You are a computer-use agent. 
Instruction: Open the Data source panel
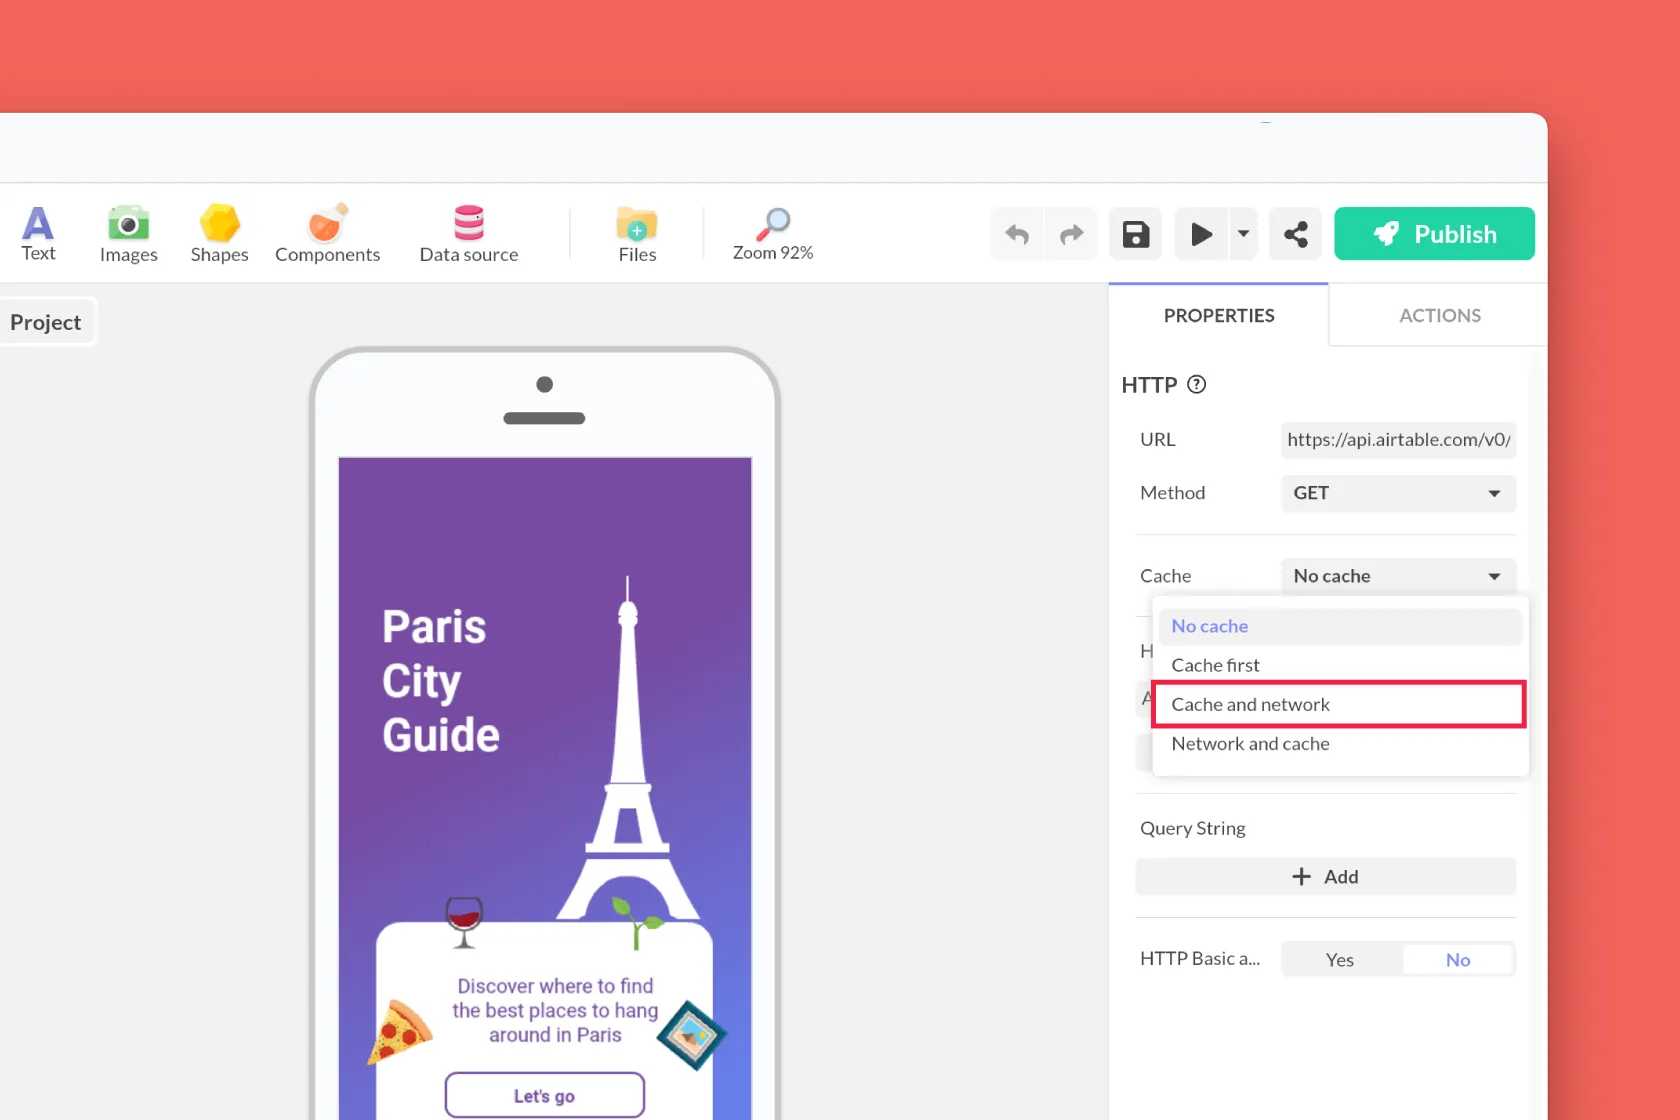click(468, 233)
